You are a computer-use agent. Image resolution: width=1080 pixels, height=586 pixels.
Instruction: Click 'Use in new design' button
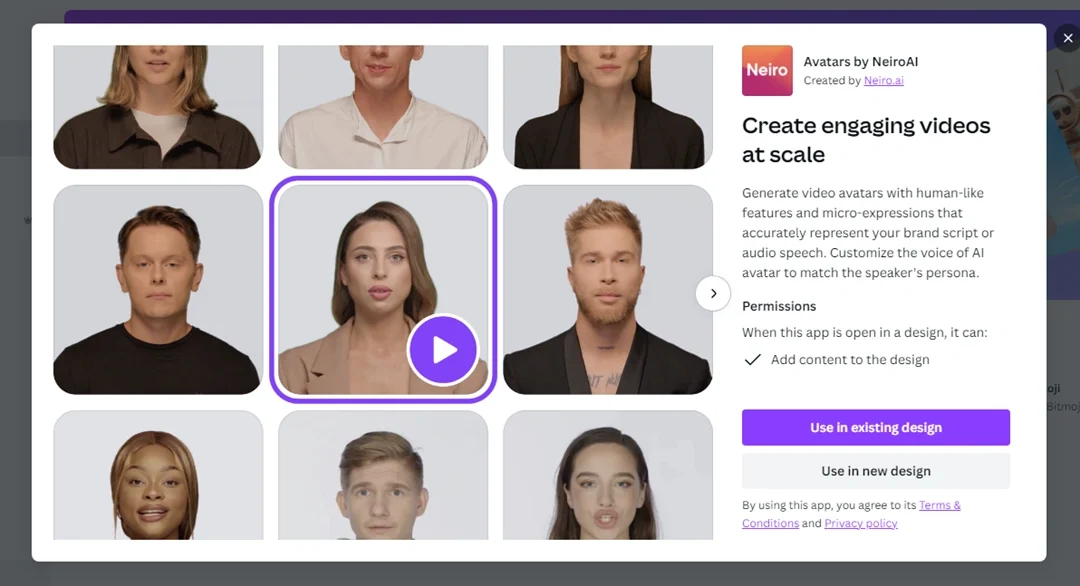(875, 471)
